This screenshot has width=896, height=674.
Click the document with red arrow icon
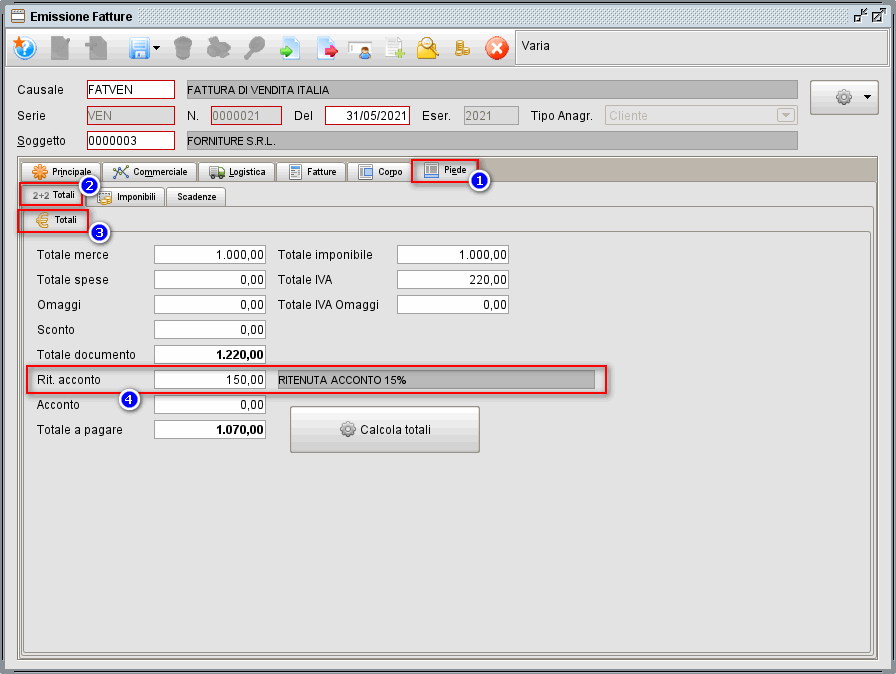[327, 48]
